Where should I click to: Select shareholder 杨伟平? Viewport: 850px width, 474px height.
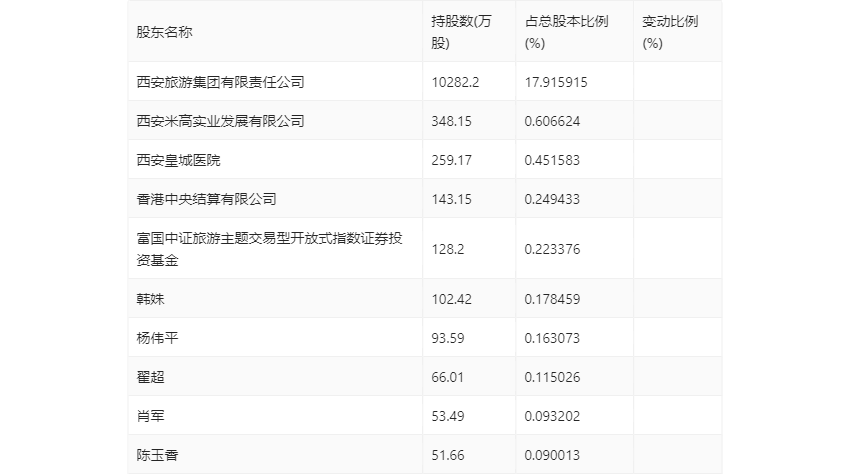coord(157,338)
